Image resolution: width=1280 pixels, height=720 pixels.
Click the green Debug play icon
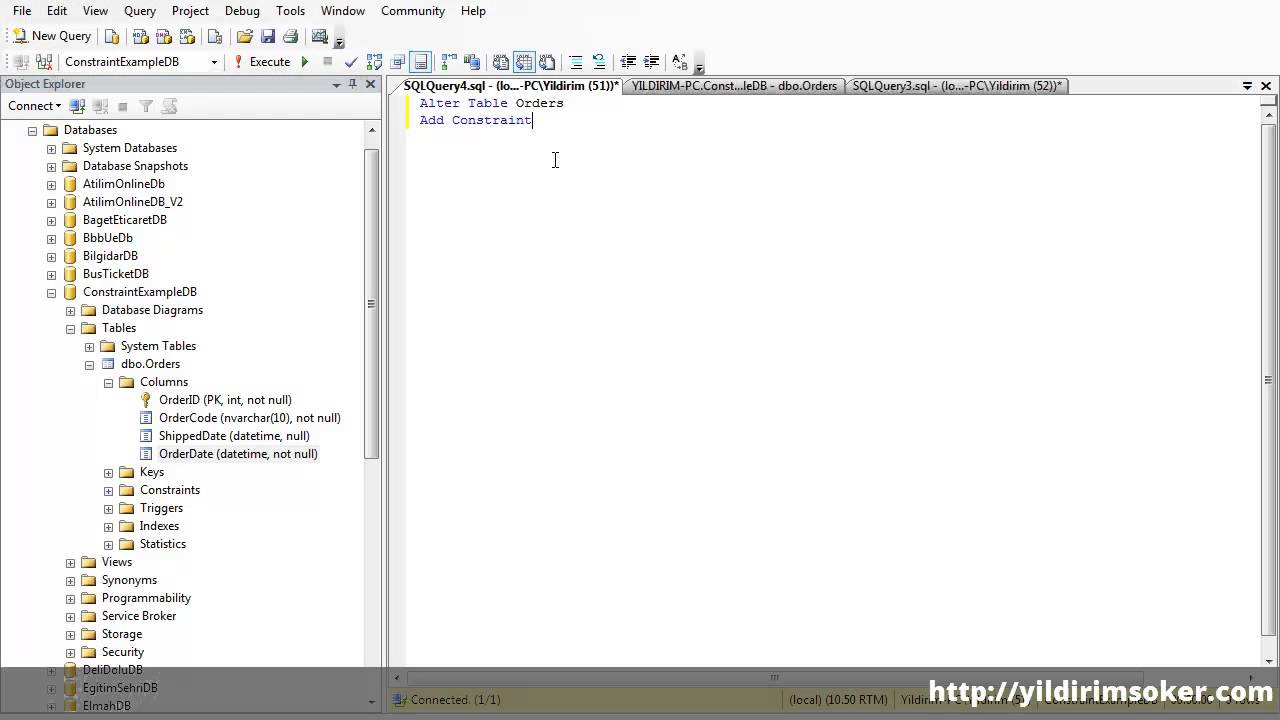[x=305, y=62]
